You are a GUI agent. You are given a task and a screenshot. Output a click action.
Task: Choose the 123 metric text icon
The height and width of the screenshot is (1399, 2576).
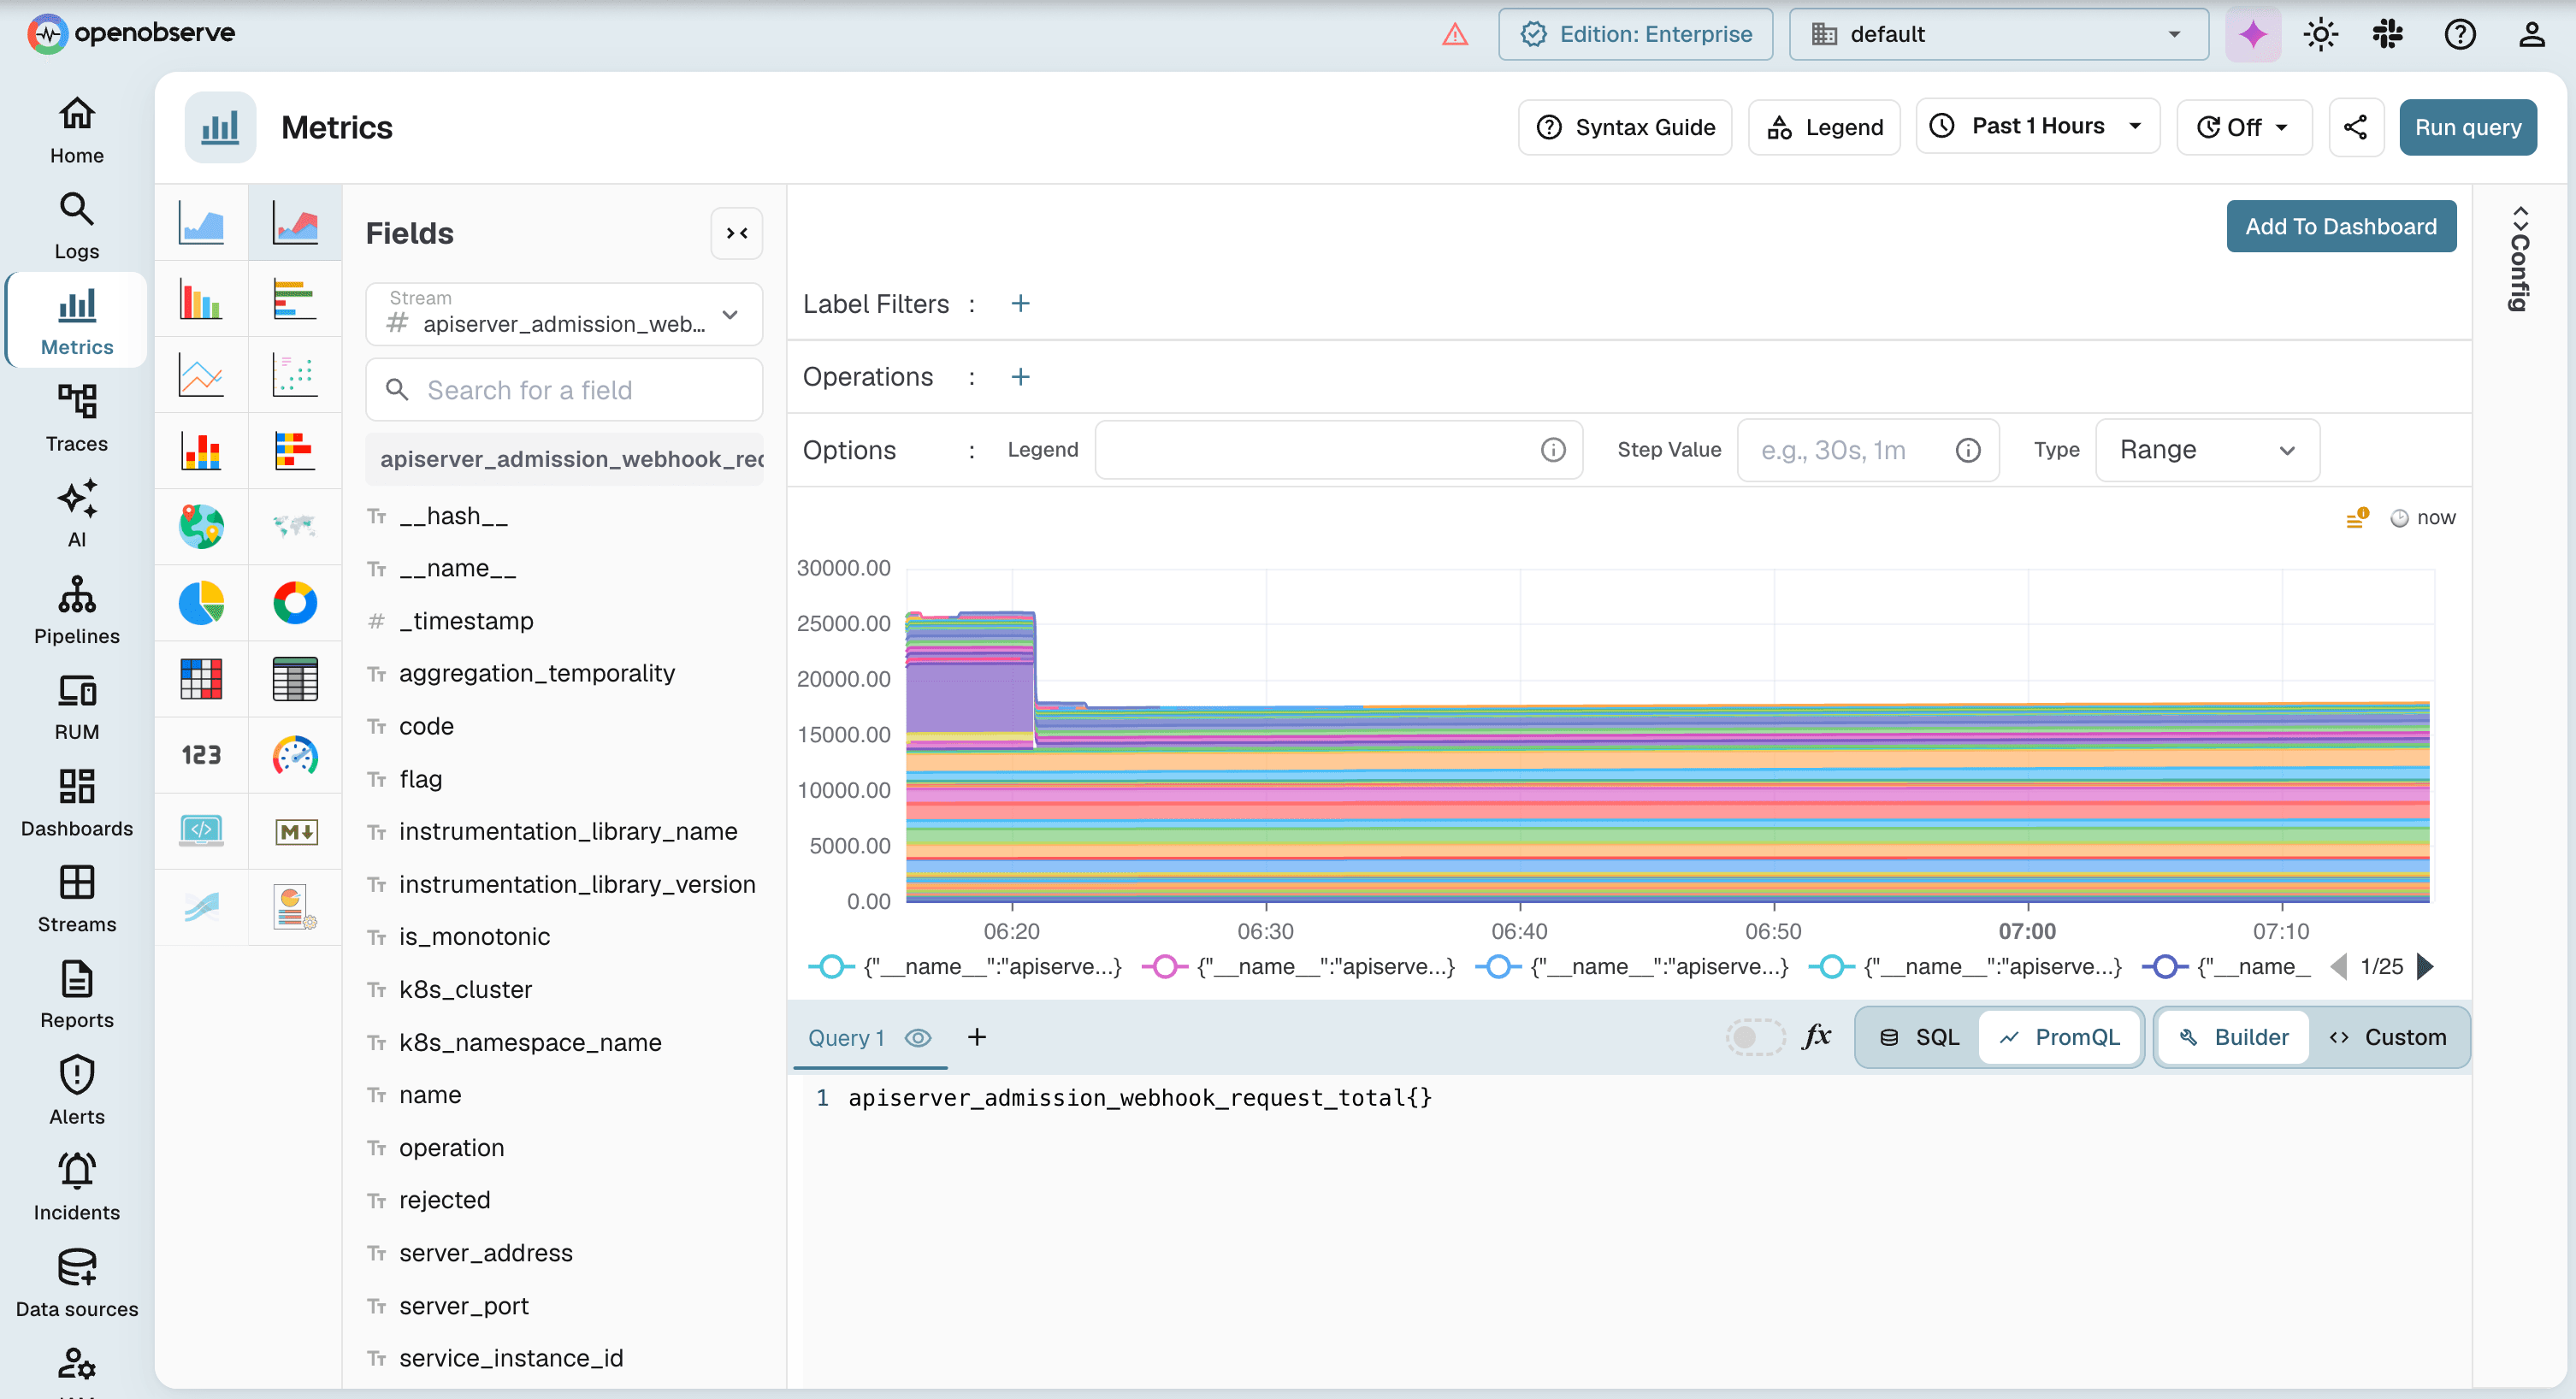(x=201, y=754)
